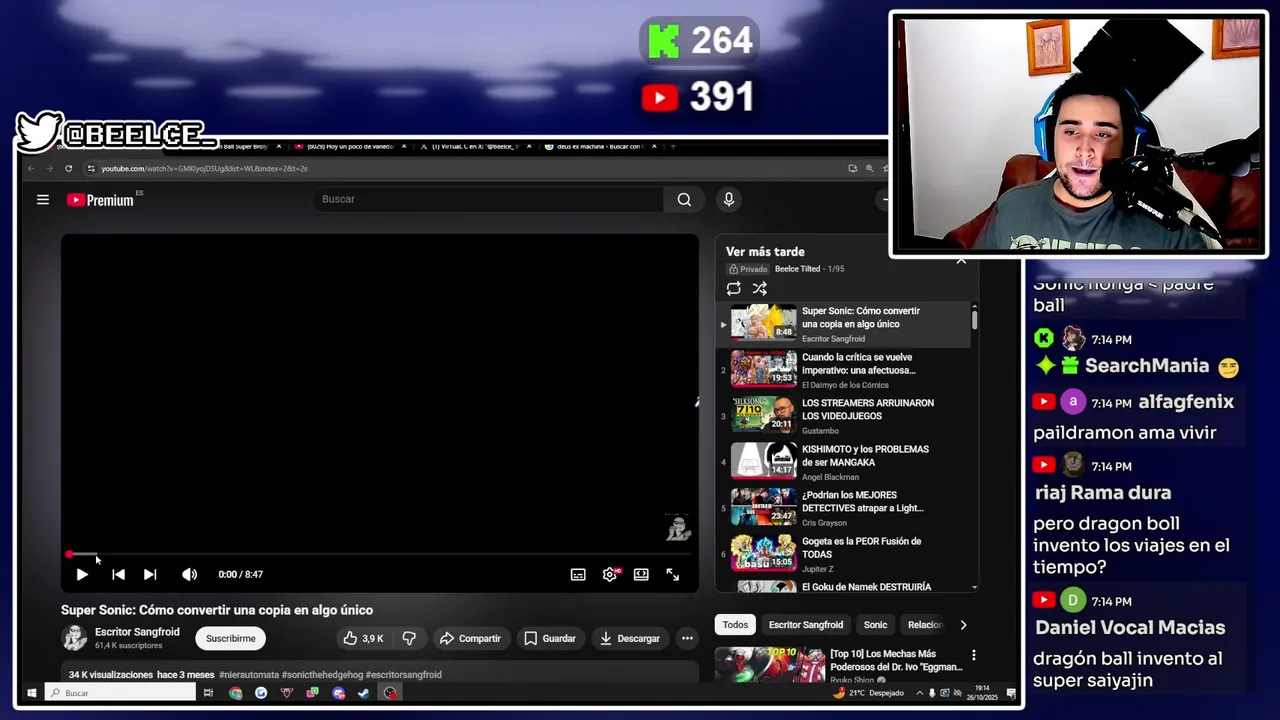Play the video
This screenshot has width=1280, height=720.
click(82, 575)
